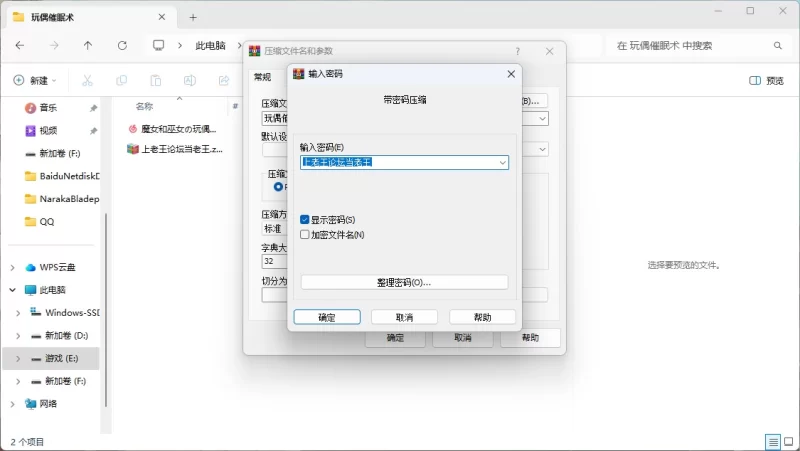Close the 输入密码 dialog
This screenshot has width=800, height=451.
pos(511,74)
